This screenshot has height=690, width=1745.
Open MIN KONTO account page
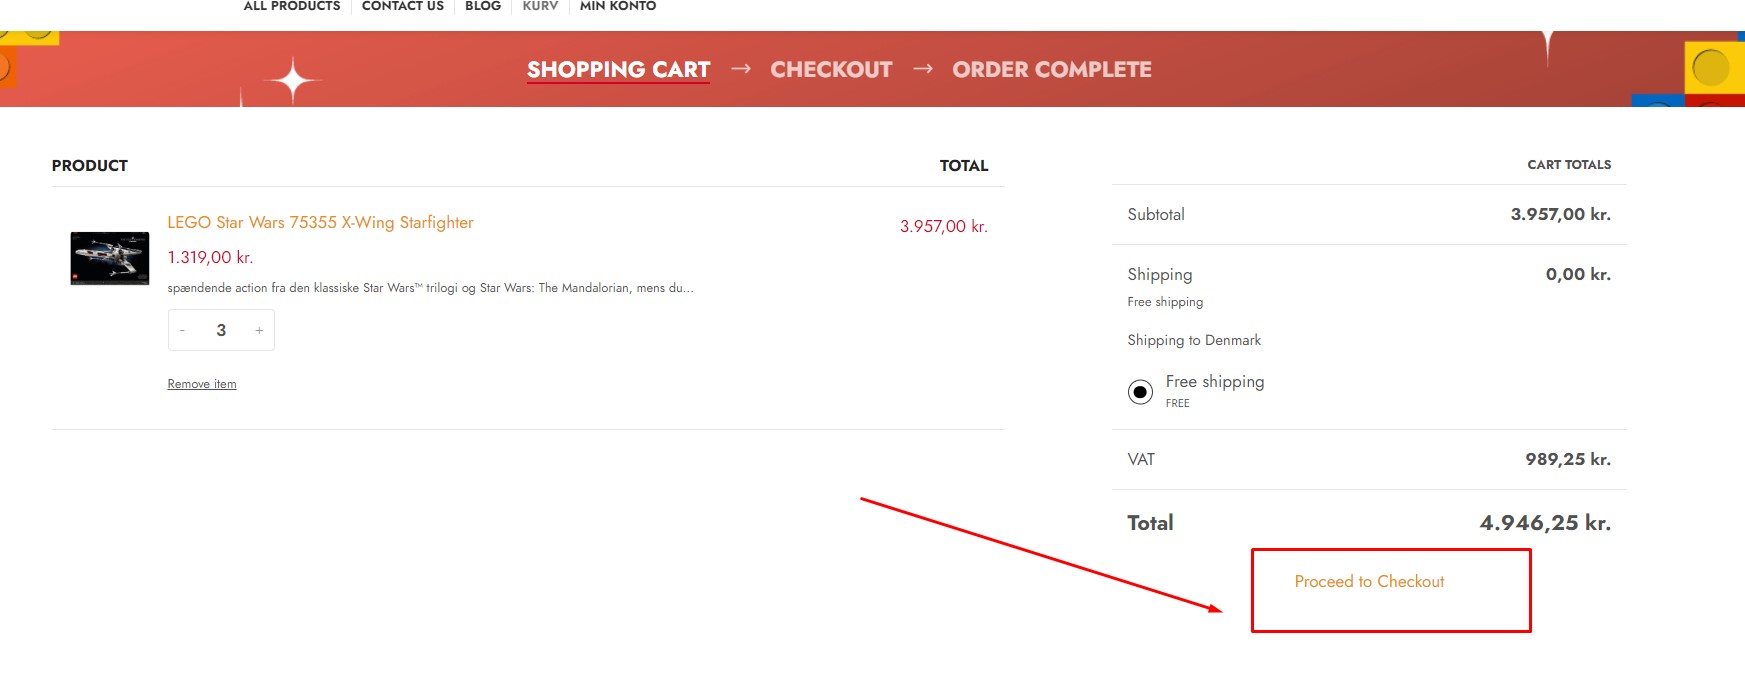click(x=618, y=6)
